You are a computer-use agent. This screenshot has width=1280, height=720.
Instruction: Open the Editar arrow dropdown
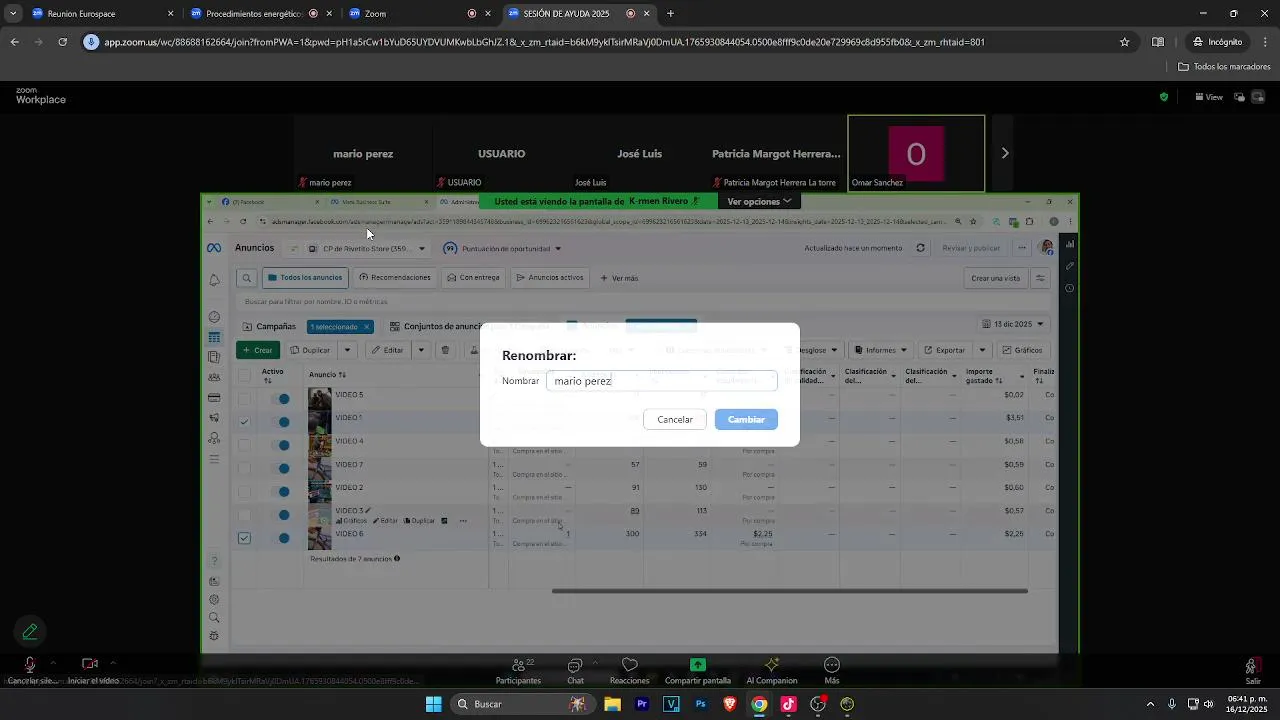[x=421, y=350]
